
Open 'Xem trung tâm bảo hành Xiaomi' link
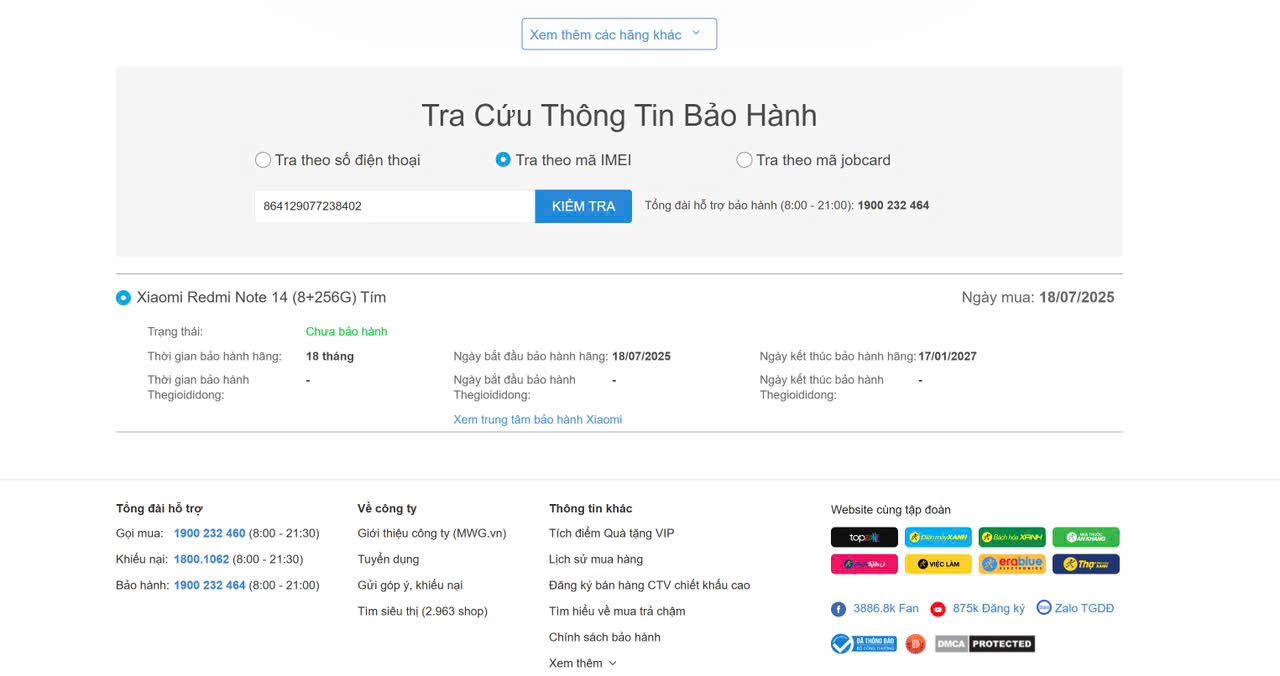[x=537, y=420]
